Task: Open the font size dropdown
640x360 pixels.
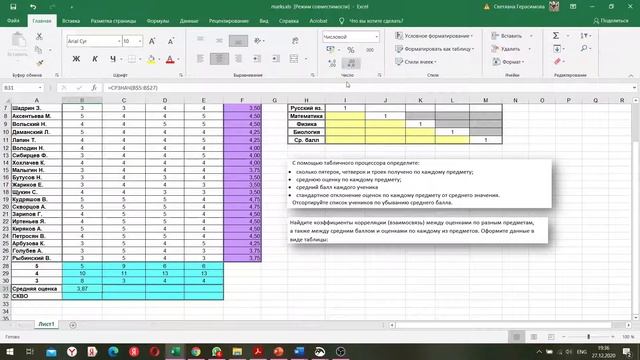Action: pyautogui.click(x=140, y=41)
